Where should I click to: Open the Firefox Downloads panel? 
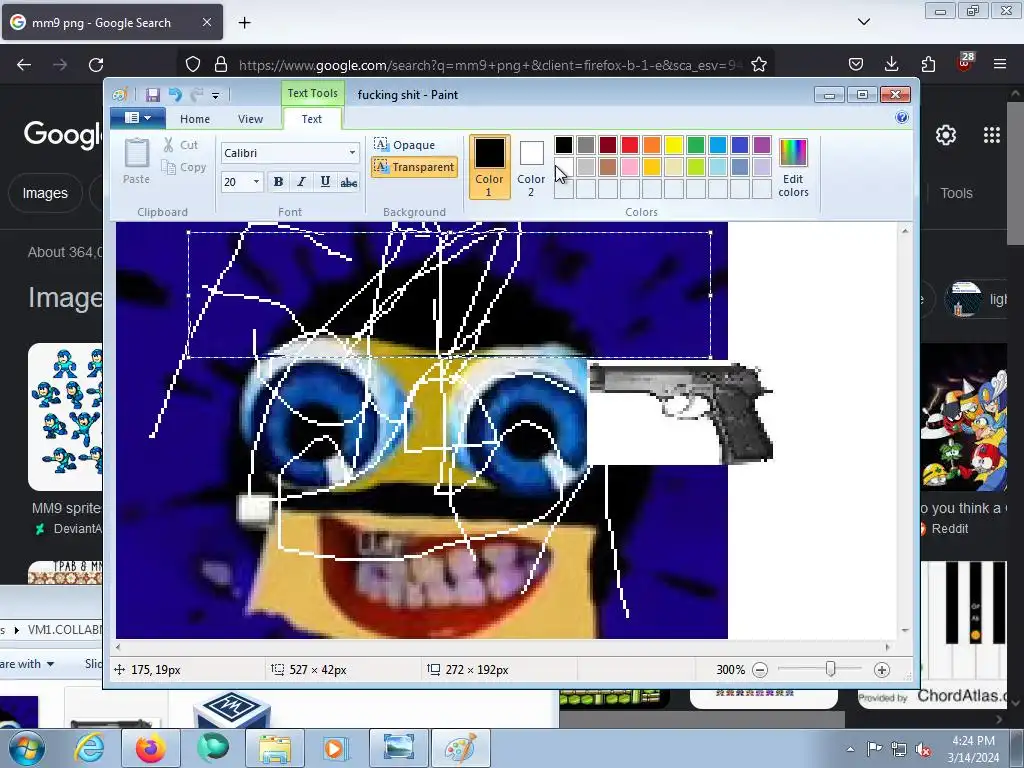tap(891, 64)
